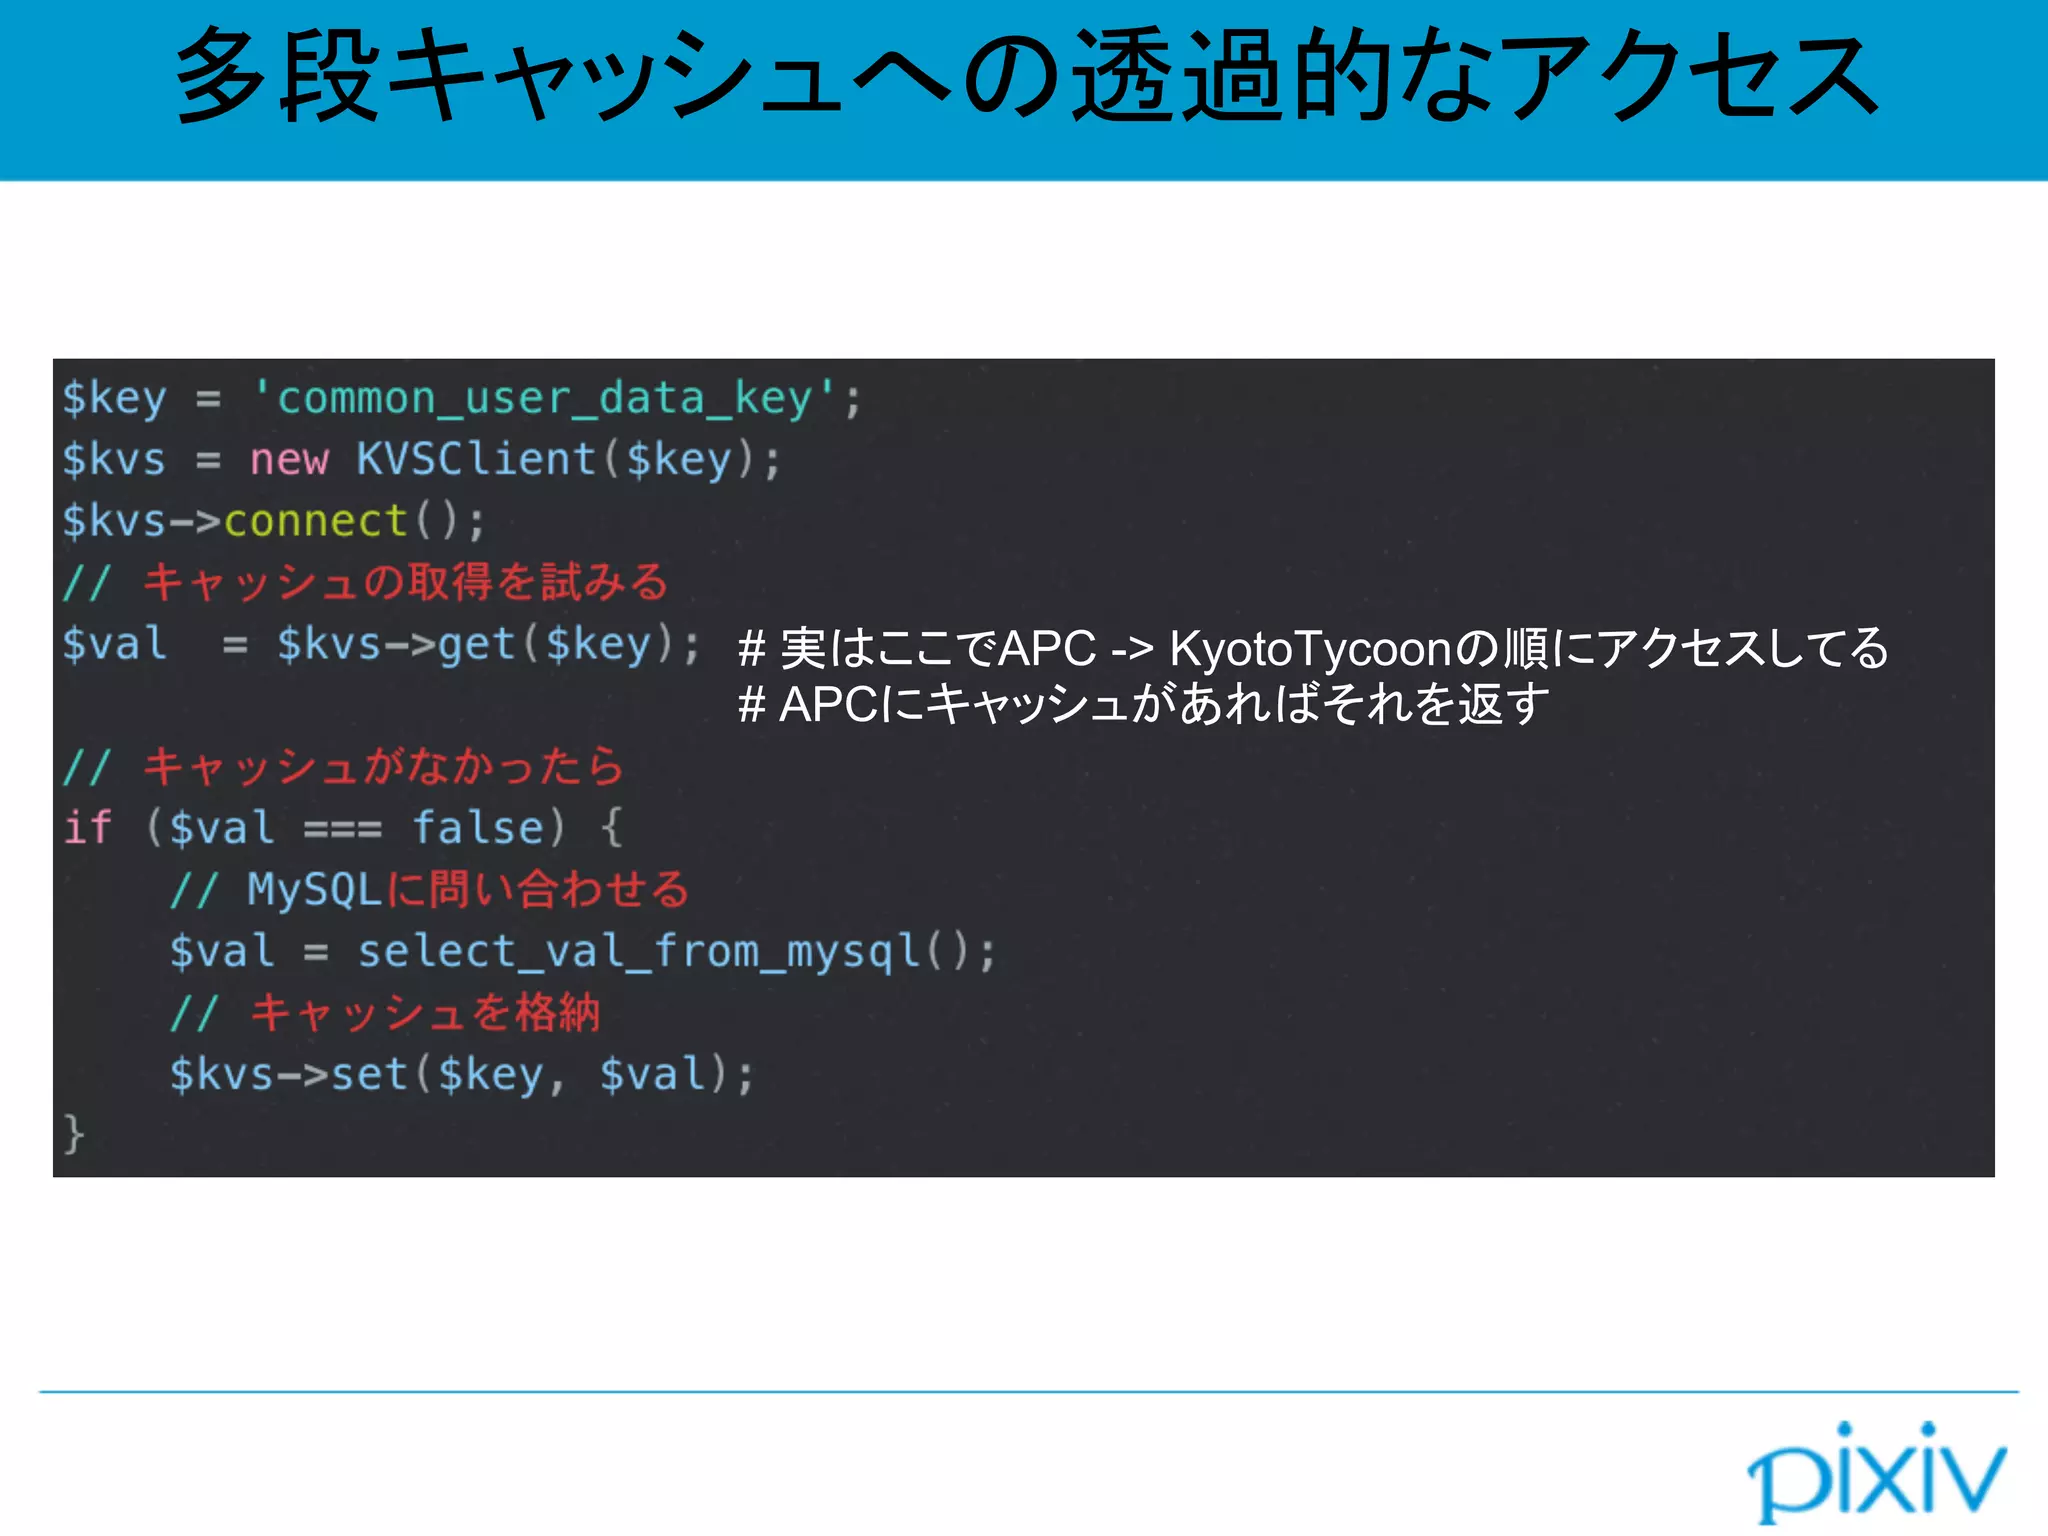2048x1536 pixels.
Task: Click the comment // キャッシュを格納
Action: (x=385, y=1013)
